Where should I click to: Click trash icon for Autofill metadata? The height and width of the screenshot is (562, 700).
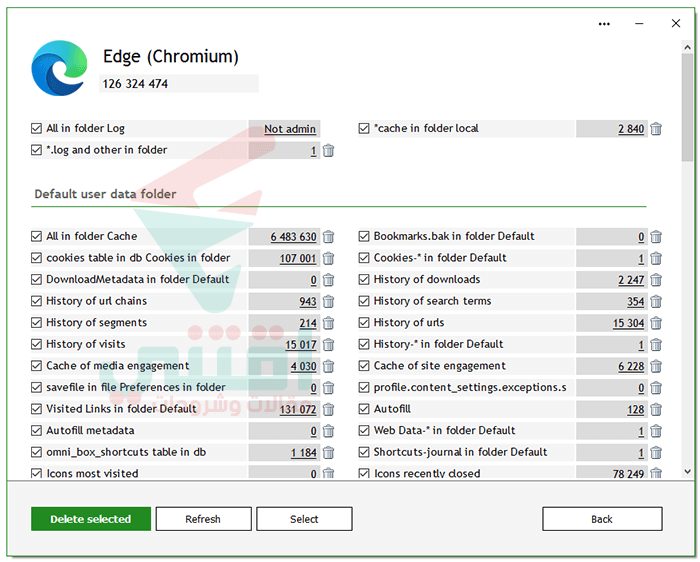click(328, 431)
